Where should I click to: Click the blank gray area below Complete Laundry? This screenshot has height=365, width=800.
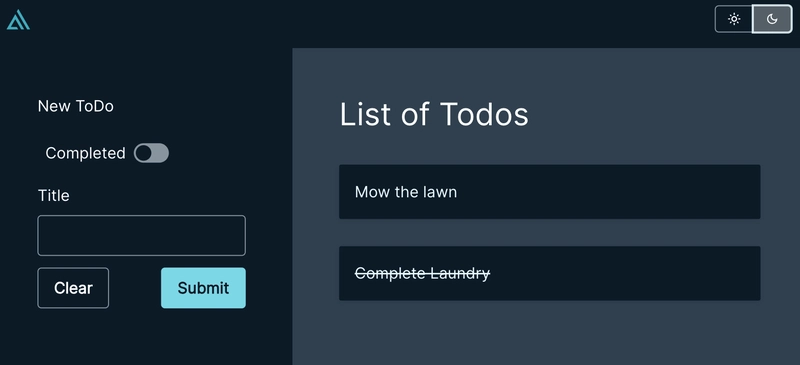pyautogui.click(x=546, y=333)
